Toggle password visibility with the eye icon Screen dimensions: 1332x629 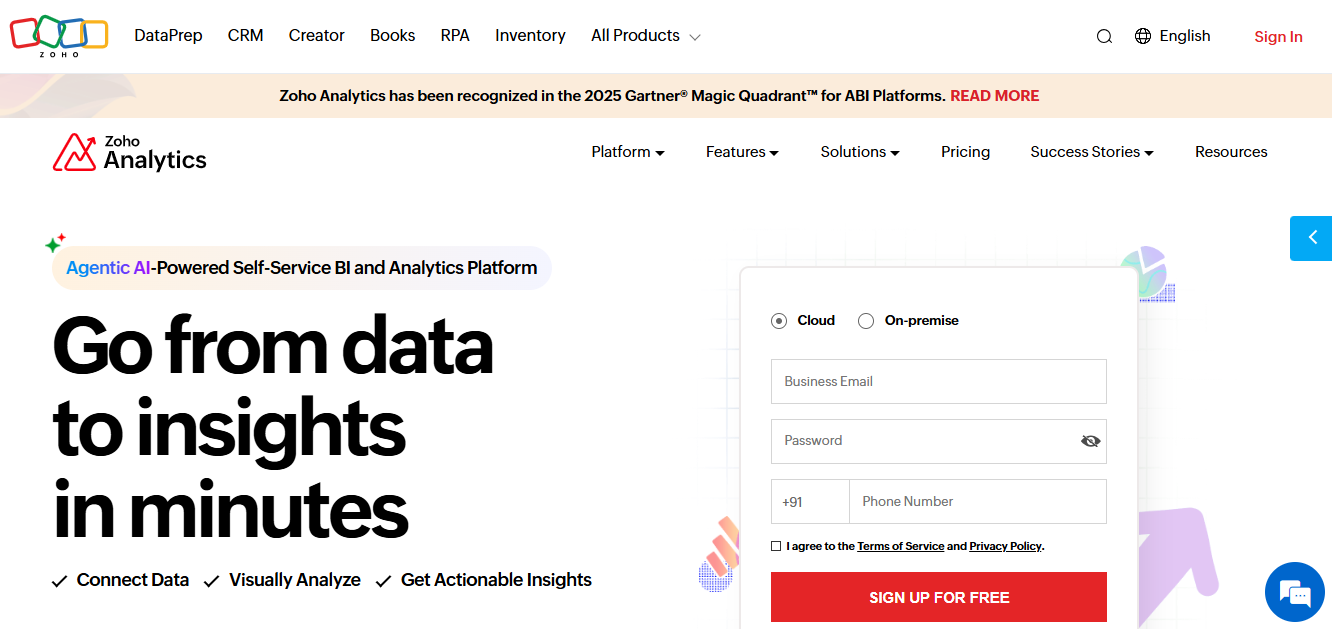(x=1090, y=441)
